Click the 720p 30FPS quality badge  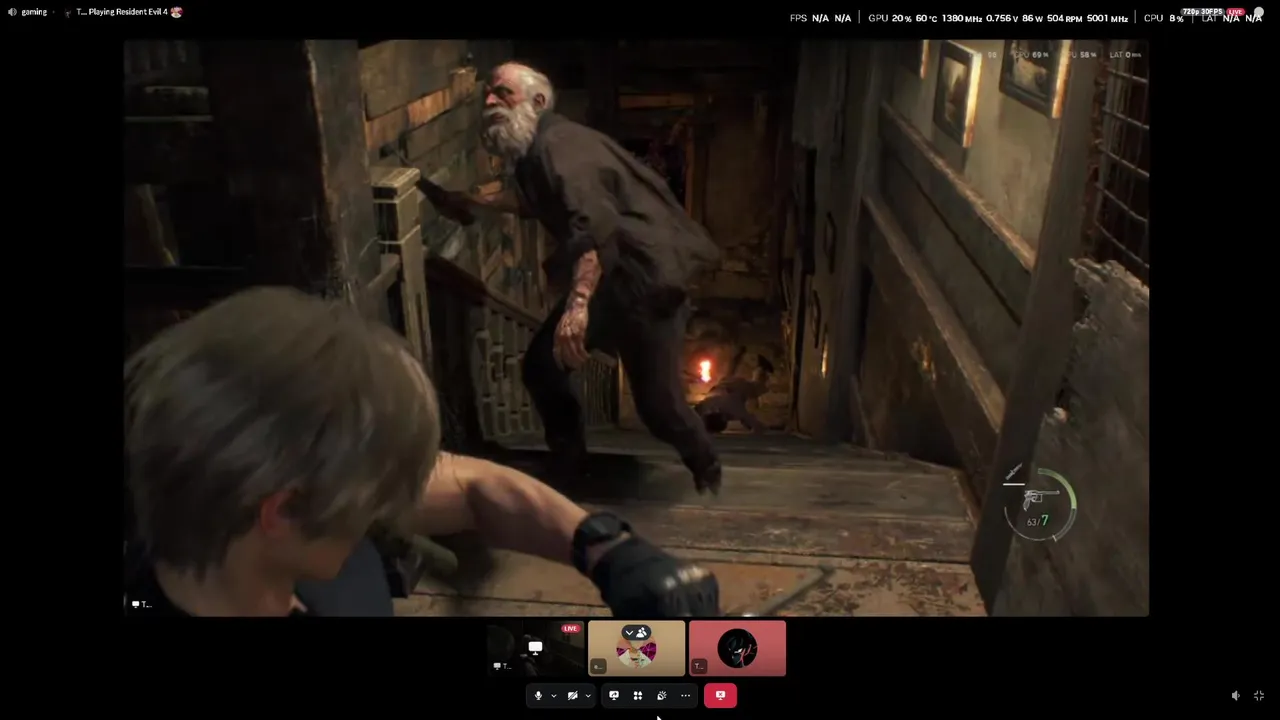1203,12
